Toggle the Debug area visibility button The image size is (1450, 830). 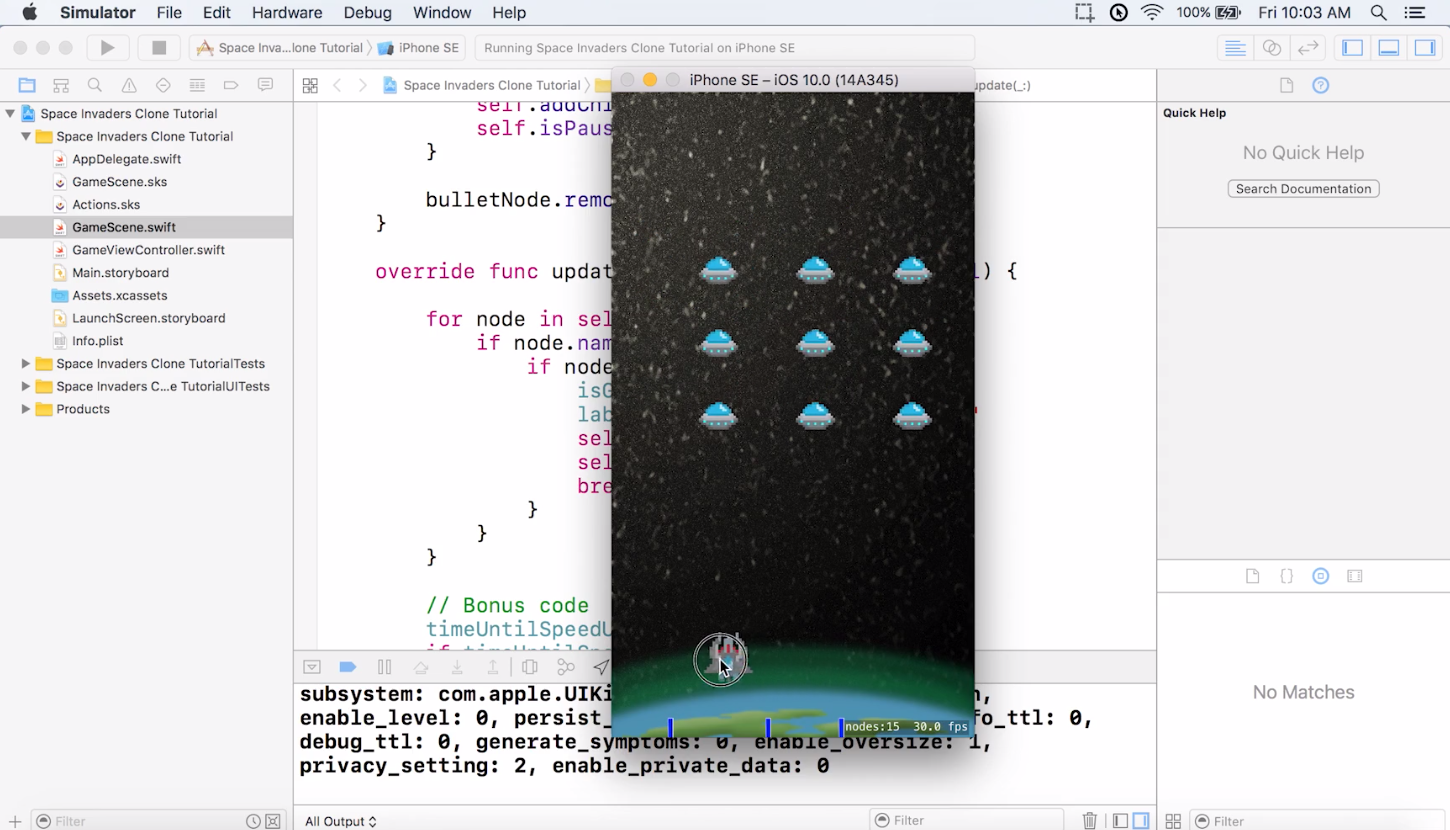1389,48
